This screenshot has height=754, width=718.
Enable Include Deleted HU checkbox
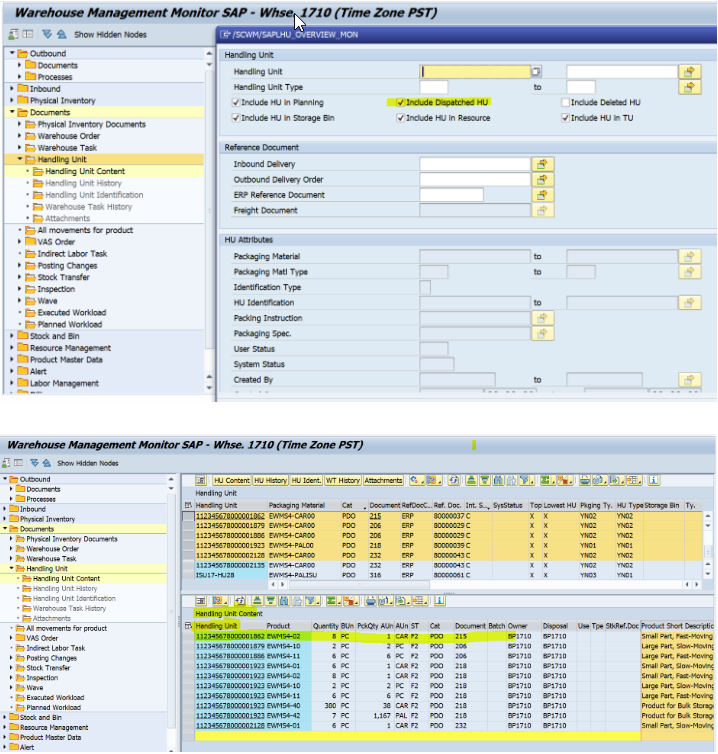(566, 102)
